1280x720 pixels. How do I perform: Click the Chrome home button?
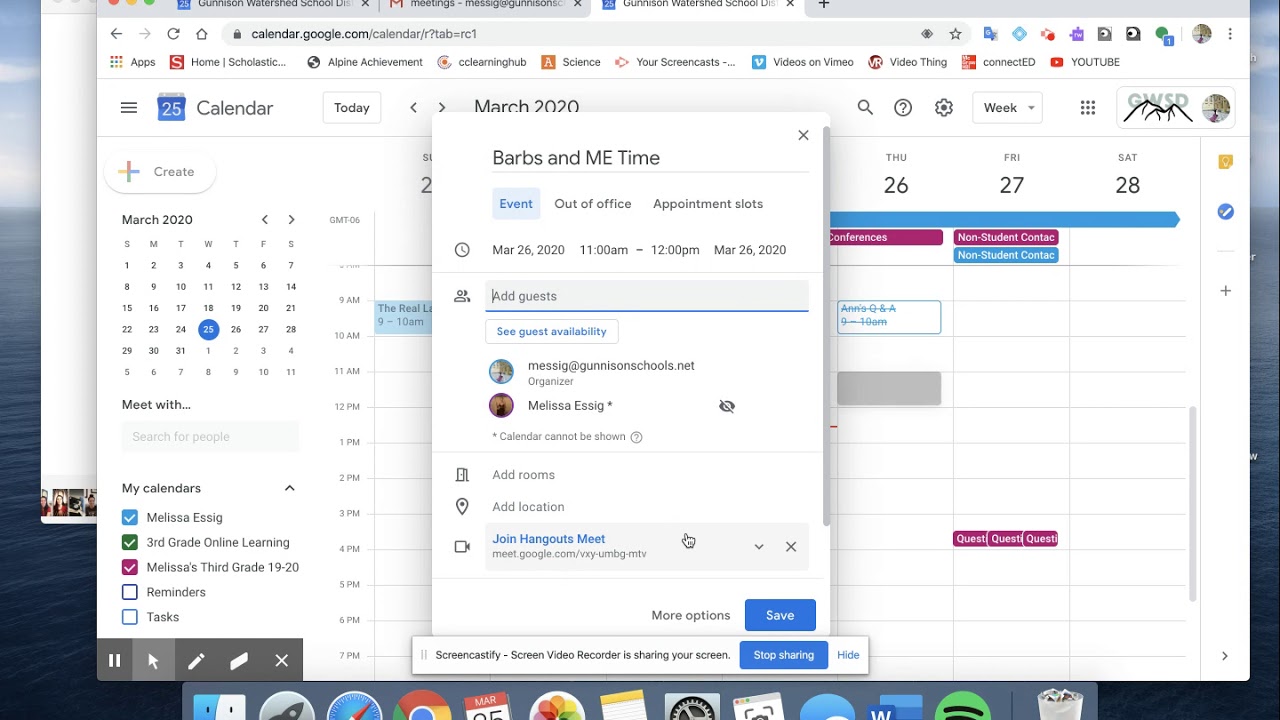pos(202,34)
